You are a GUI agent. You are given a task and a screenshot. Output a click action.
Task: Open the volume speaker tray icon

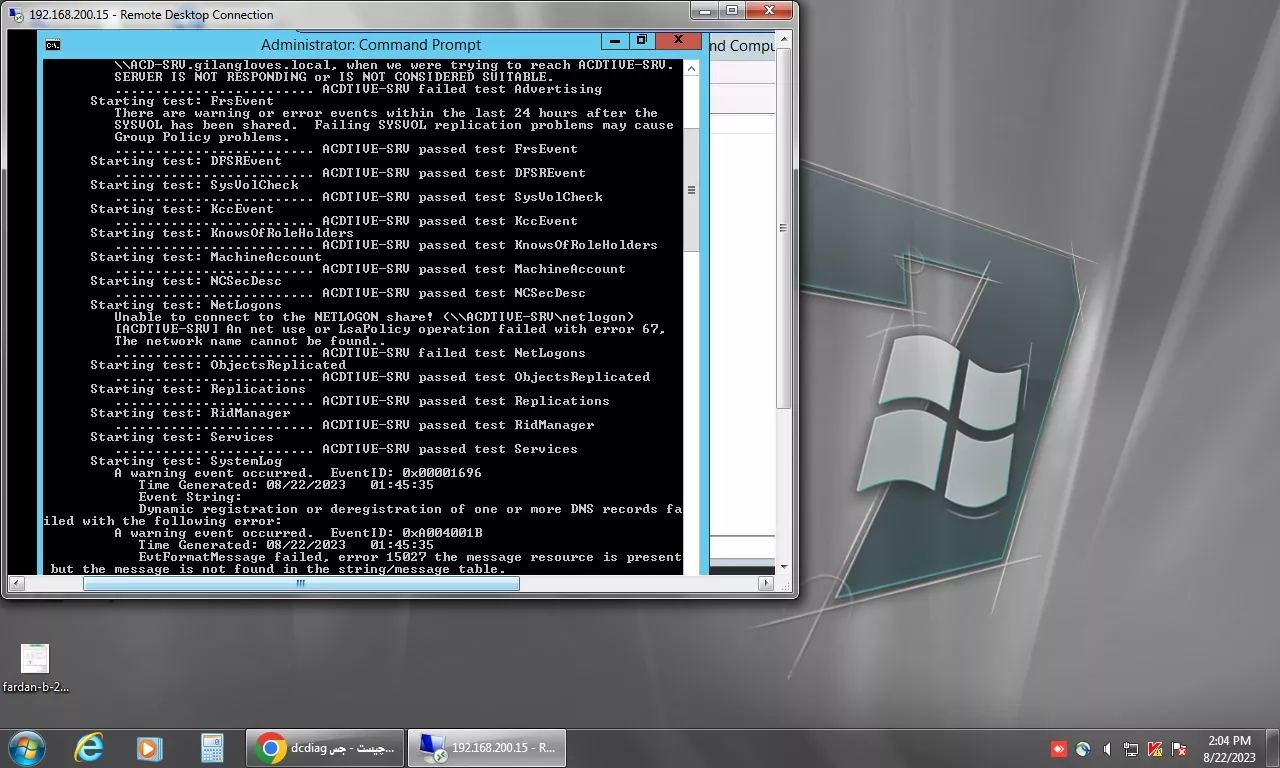(x=1107, y=748)
